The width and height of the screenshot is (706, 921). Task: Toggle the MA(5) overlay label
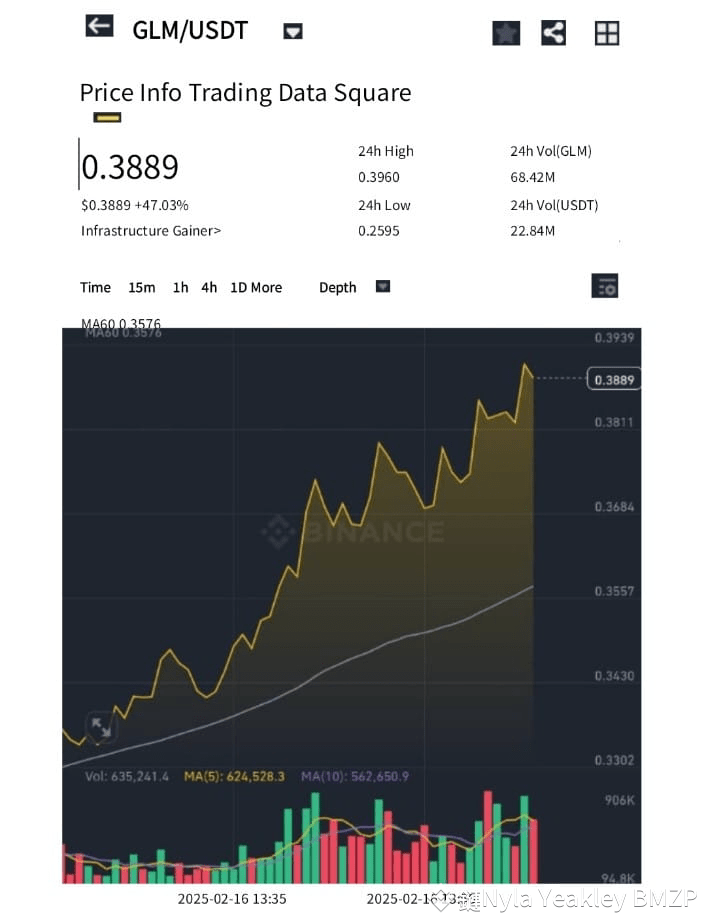(x=233, y=773)
